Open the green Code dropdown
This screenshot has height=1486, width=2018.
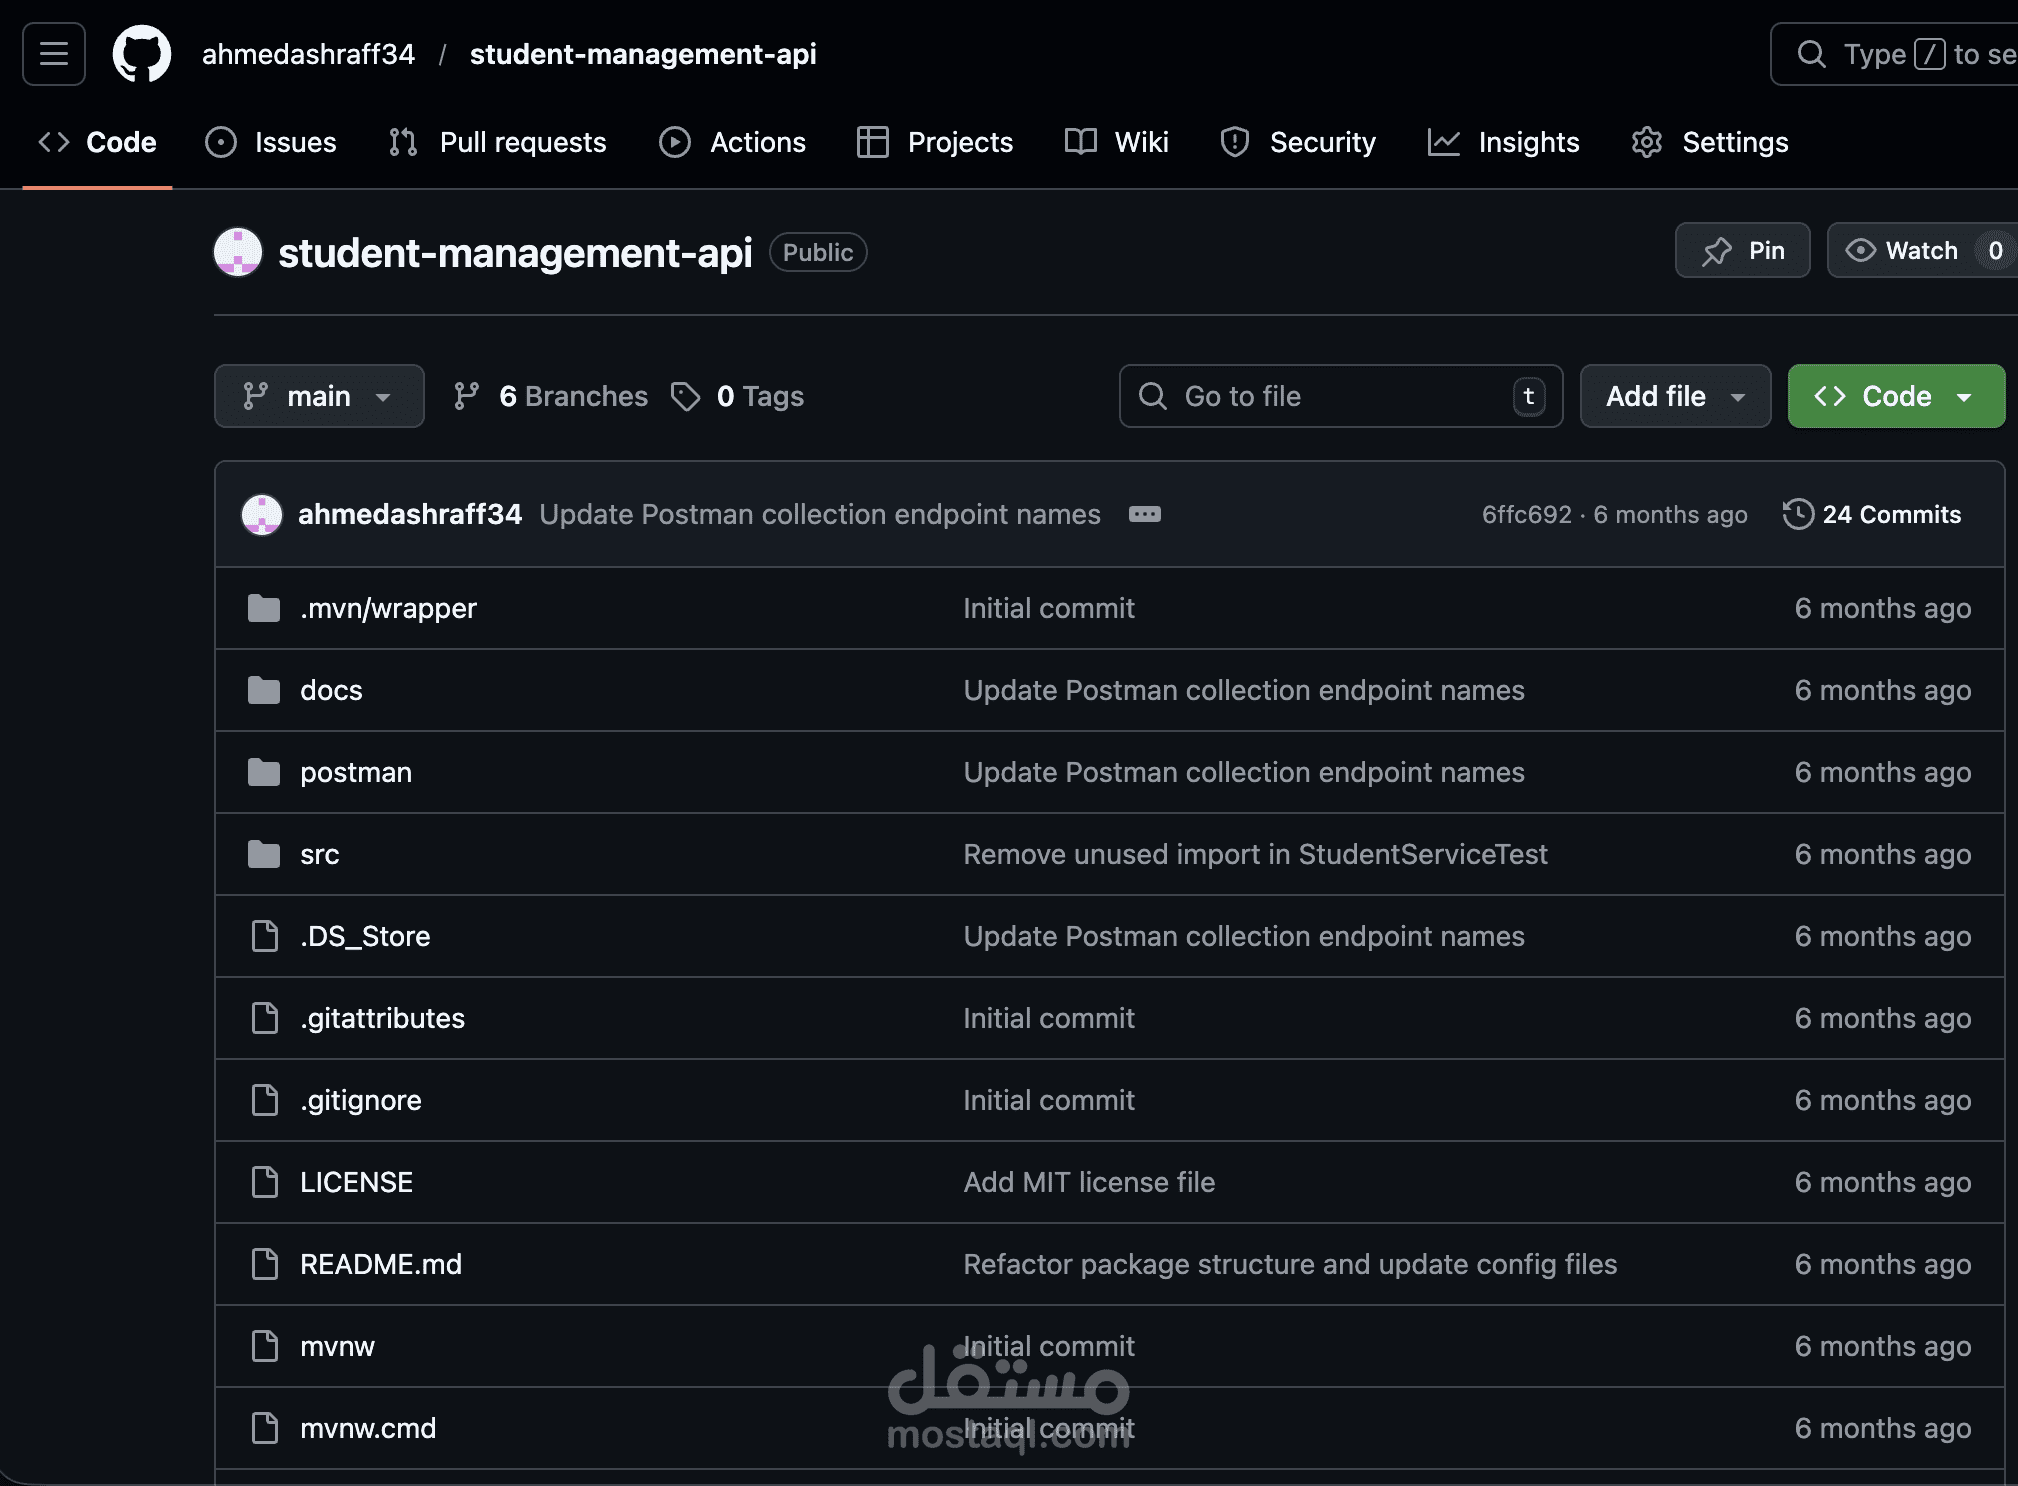tap(1893, 396)
